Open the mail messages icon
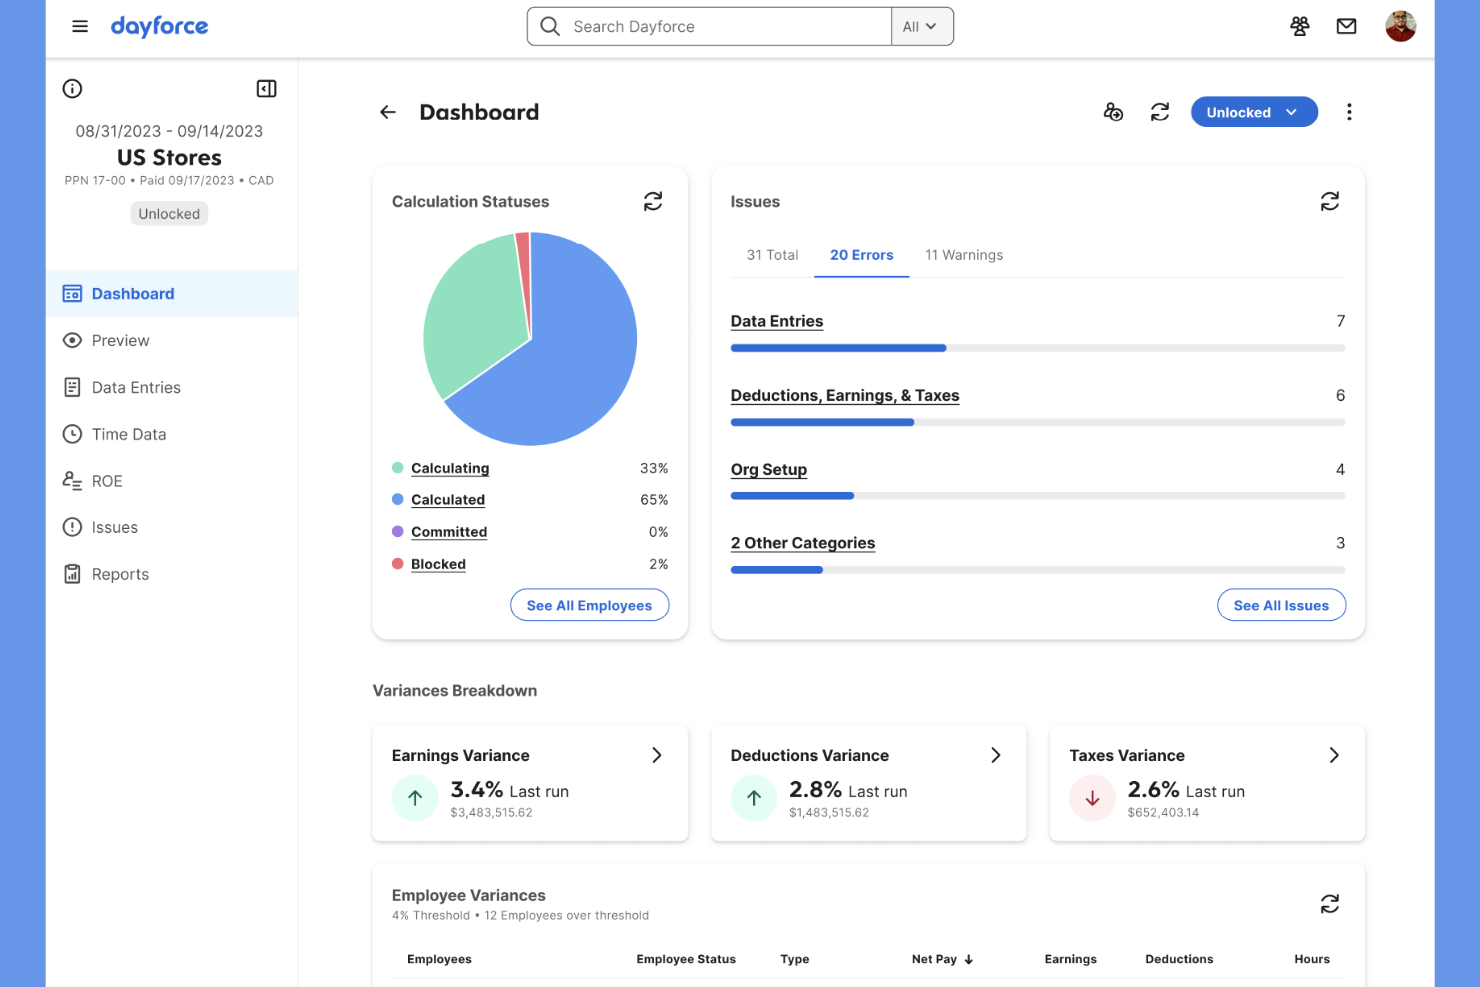The image size is (1480, 987). point(1346,26)
